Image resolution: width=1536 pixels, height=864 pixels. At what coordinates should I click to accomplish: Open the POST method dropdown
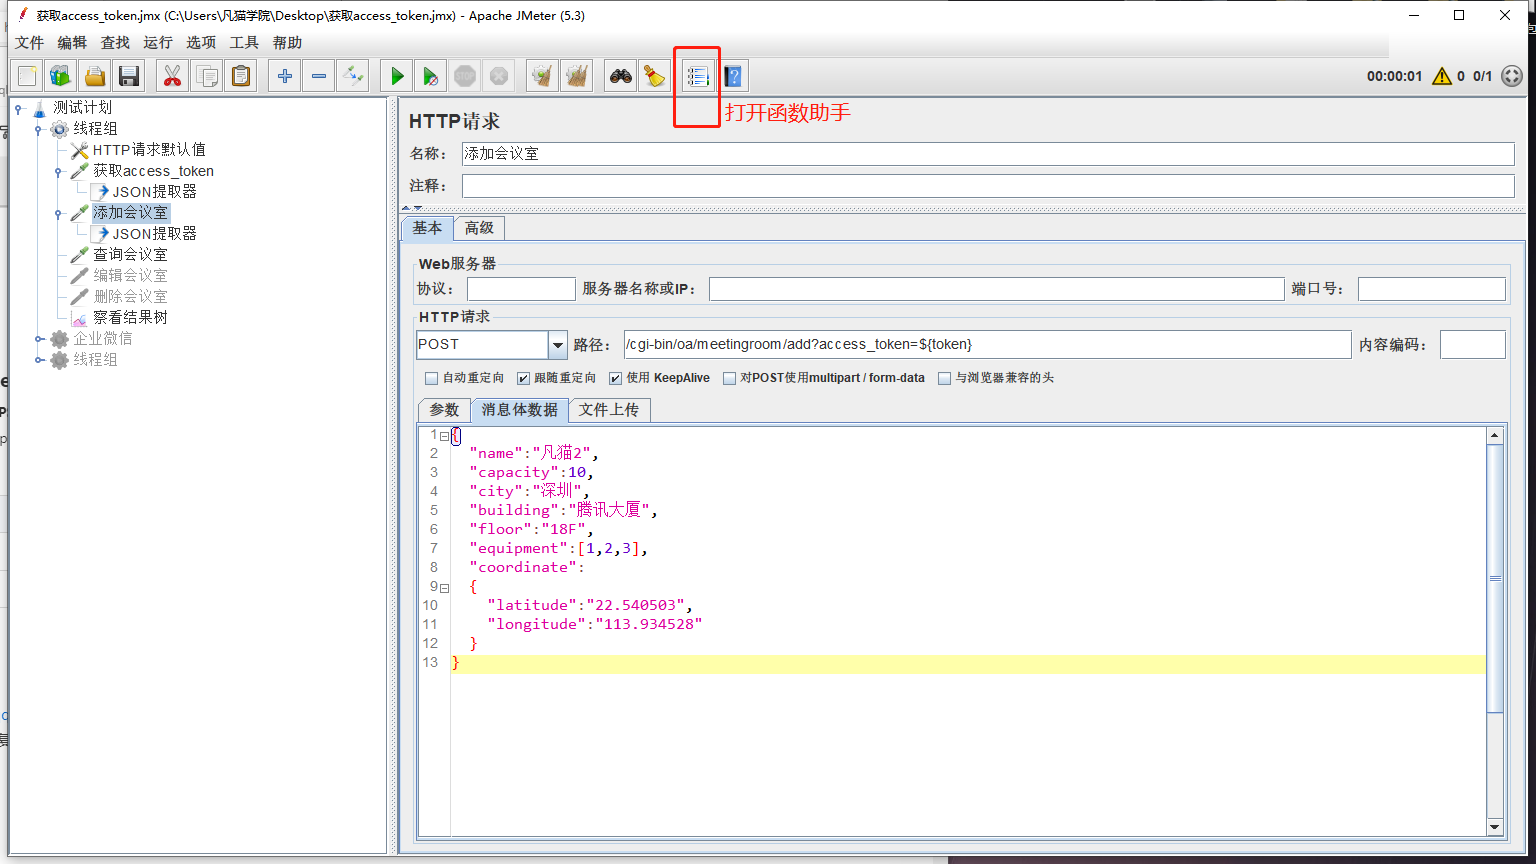(x=557, y=345)
